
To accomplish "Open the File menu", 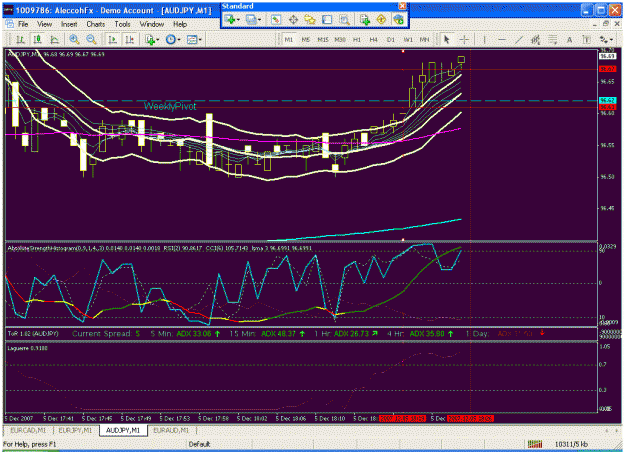I will [x=23, y=24].
